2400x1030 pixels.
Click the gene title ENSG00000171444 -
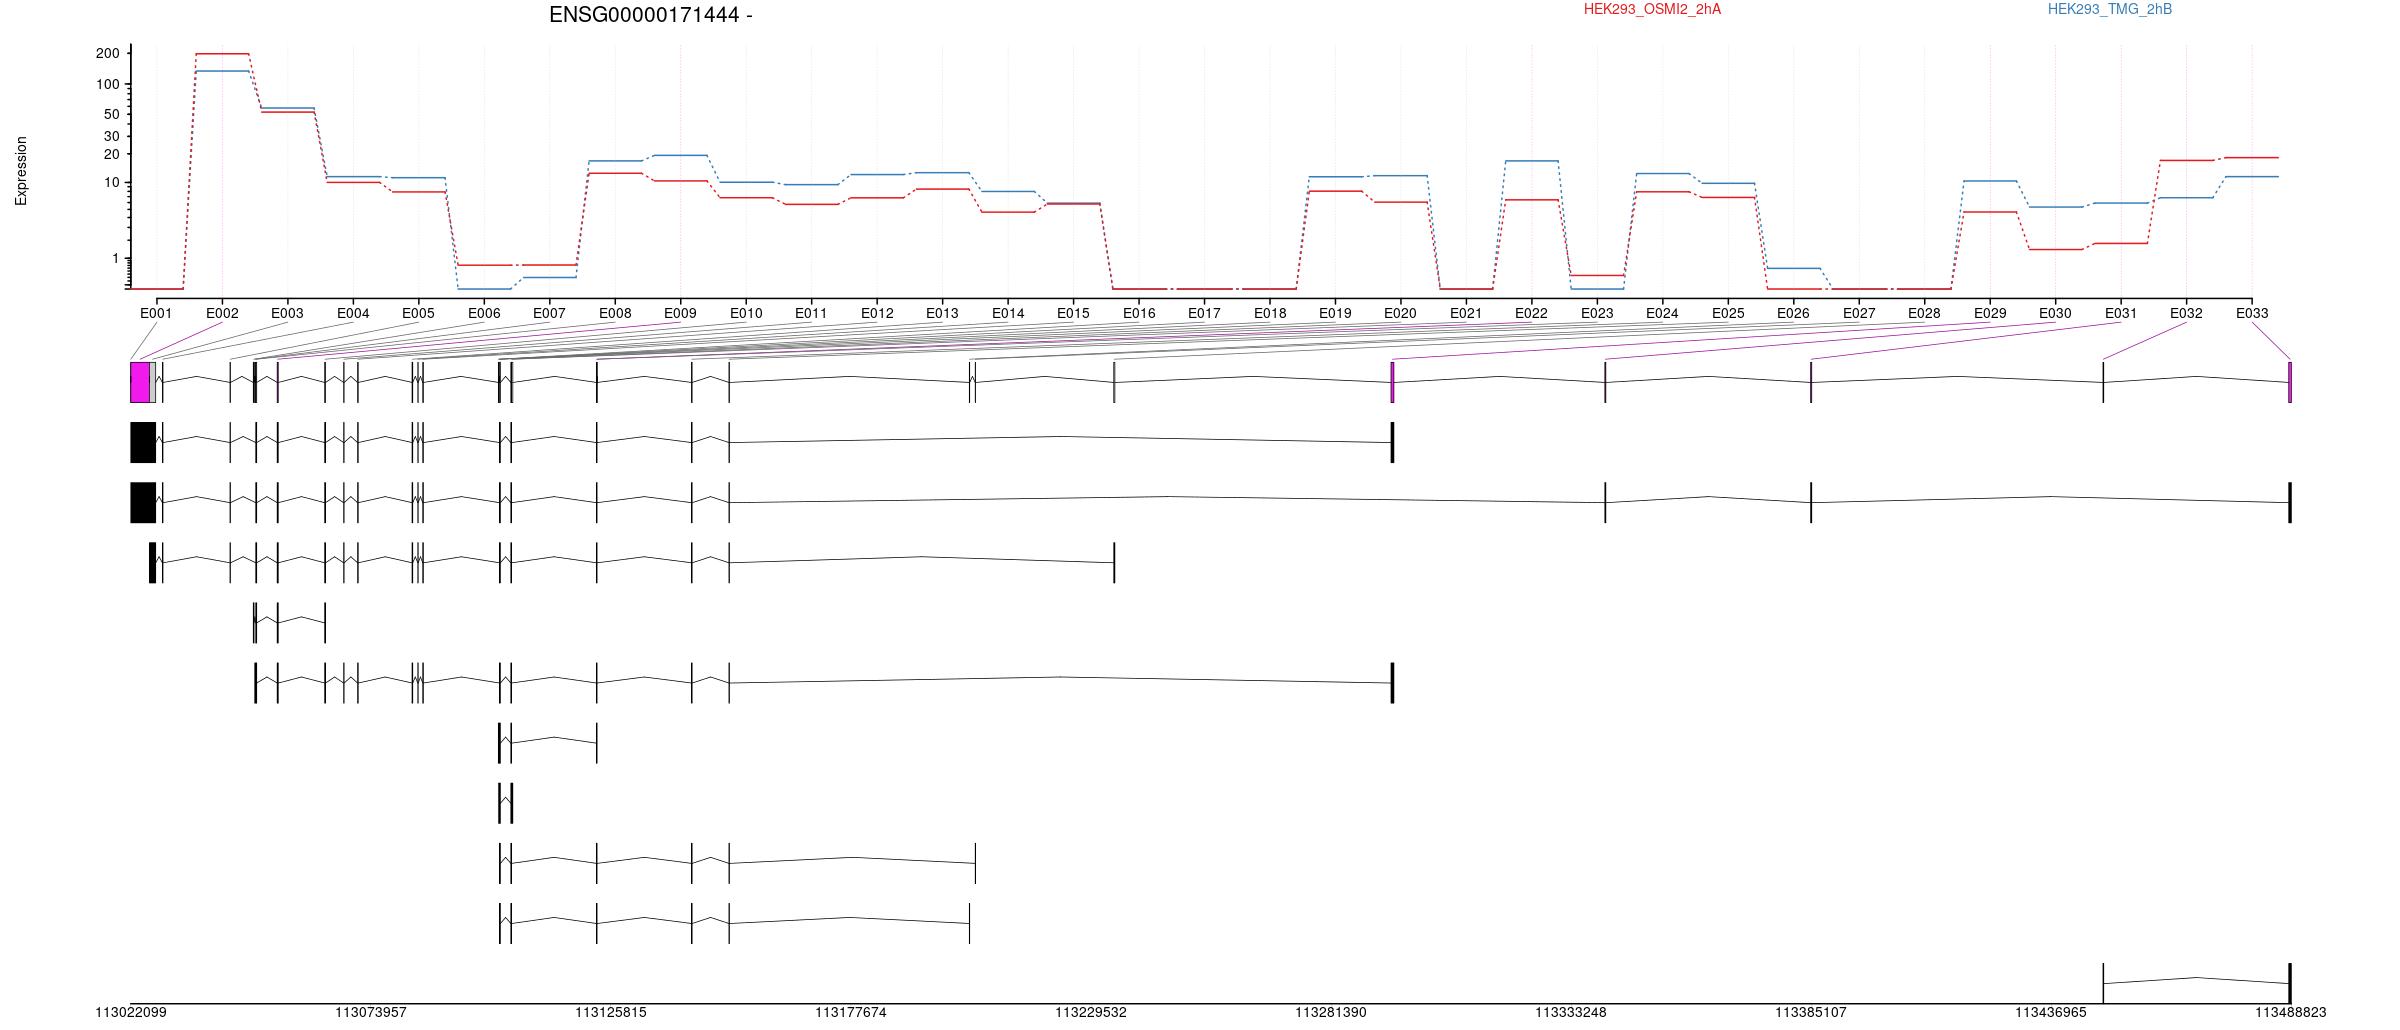pos(651,15)
